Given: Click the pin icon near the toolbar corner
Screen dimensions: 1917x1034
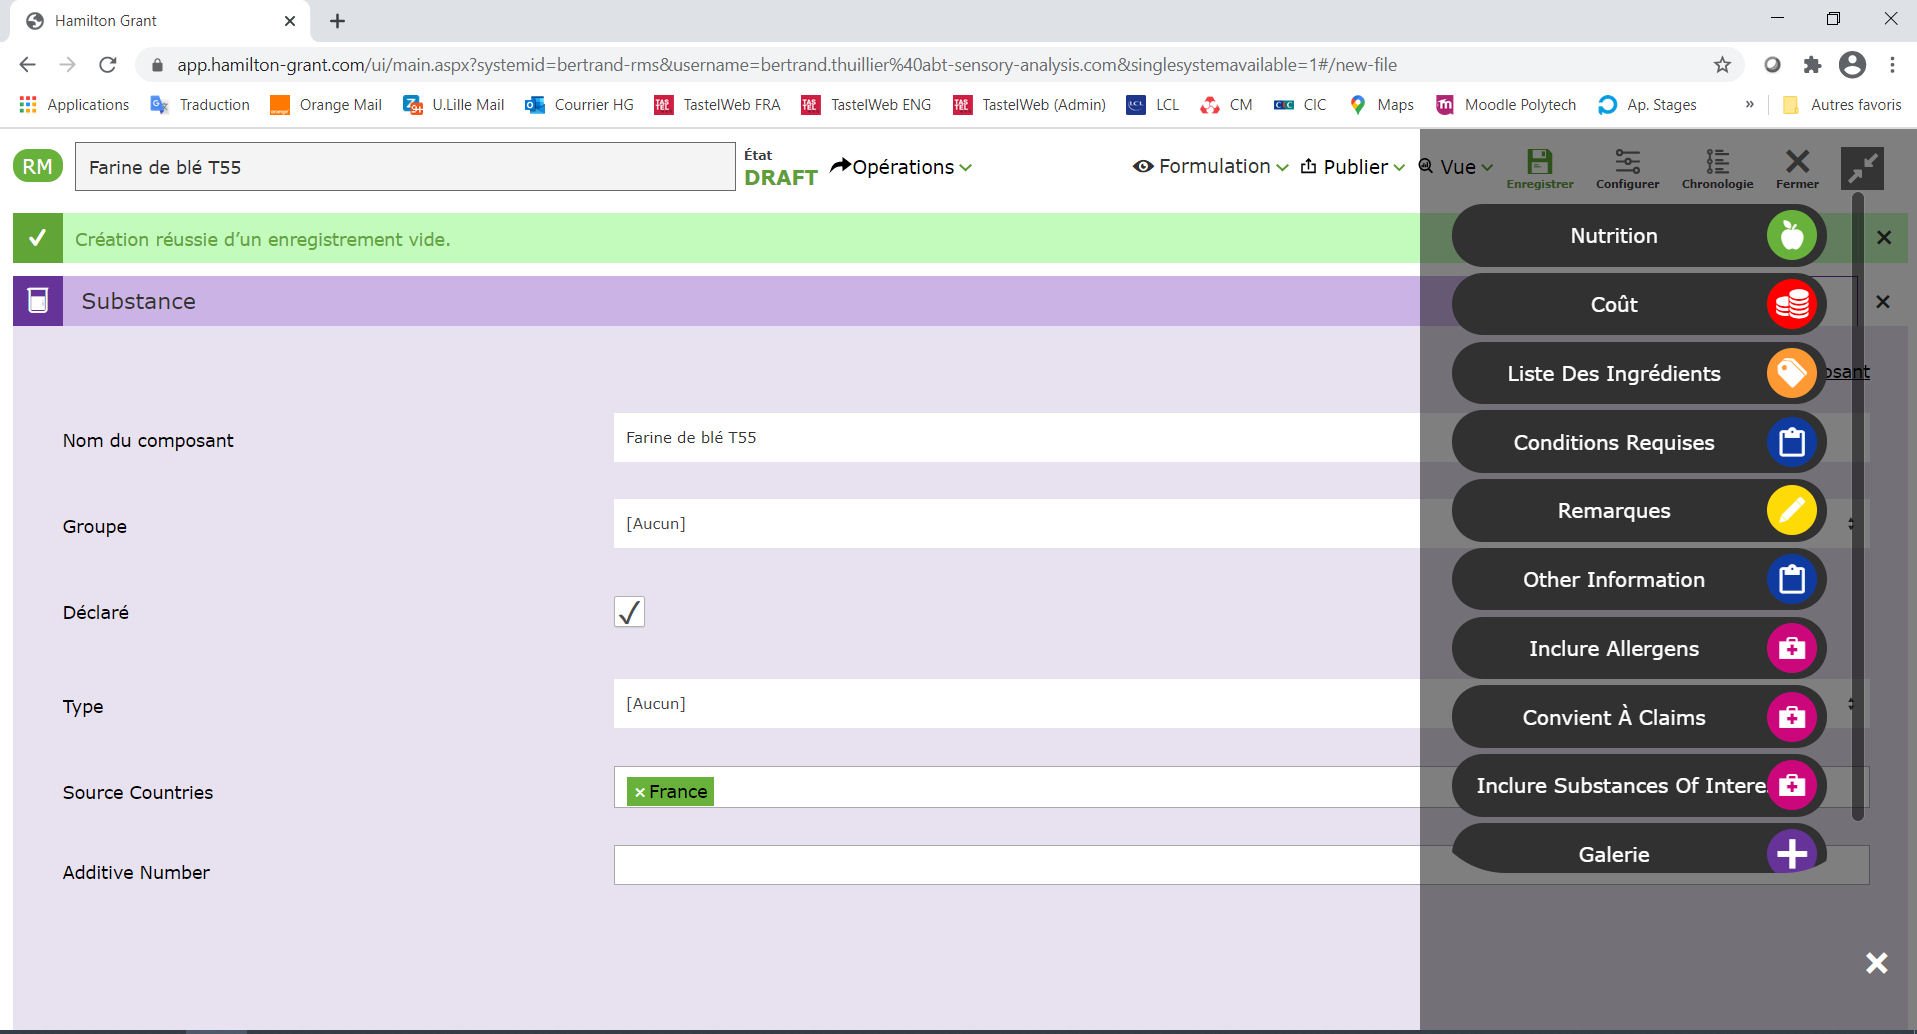Looking at the screenshot, I should click(x=1861, y=167).
